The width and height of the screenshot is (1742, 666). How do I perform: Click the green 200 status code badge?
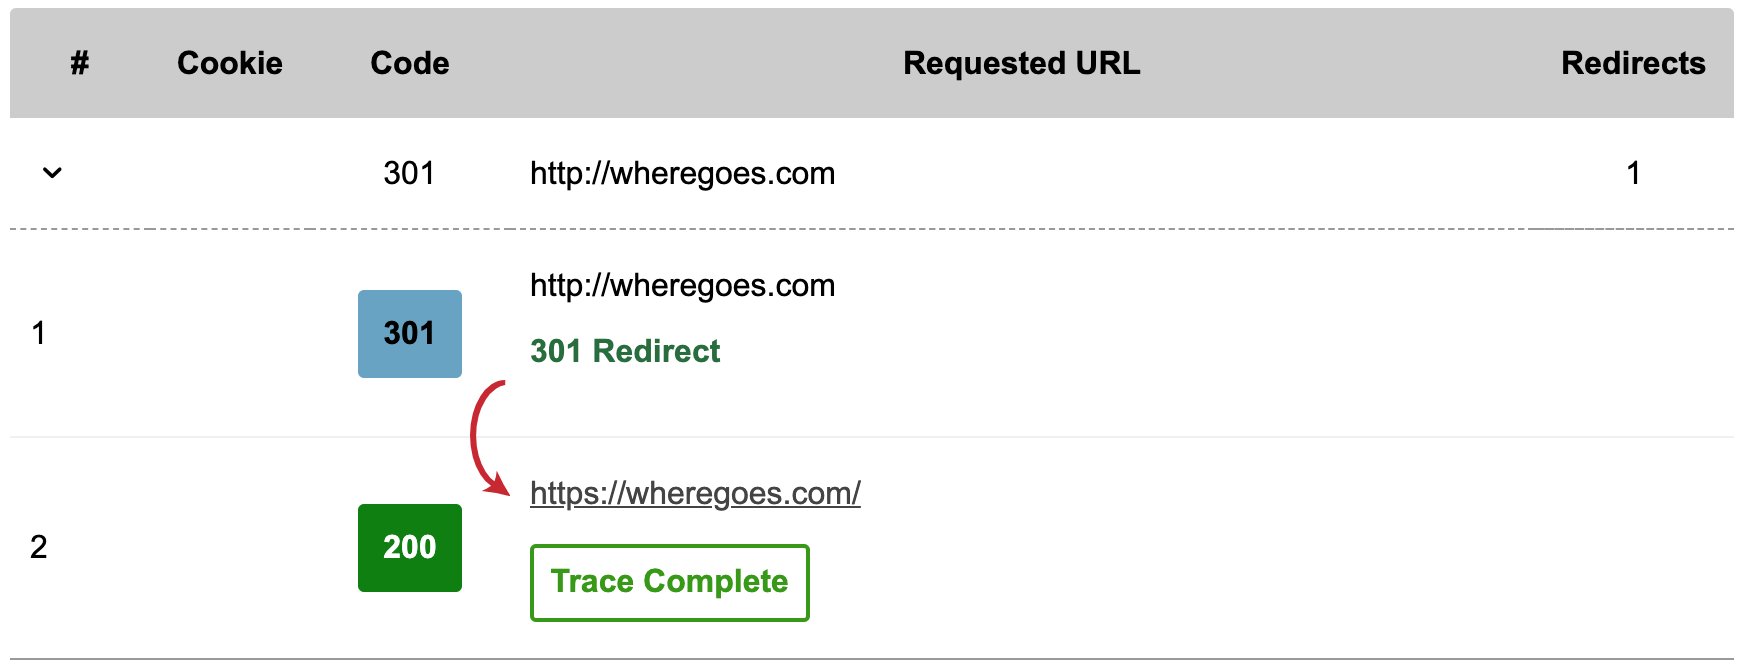coord(410,547)
